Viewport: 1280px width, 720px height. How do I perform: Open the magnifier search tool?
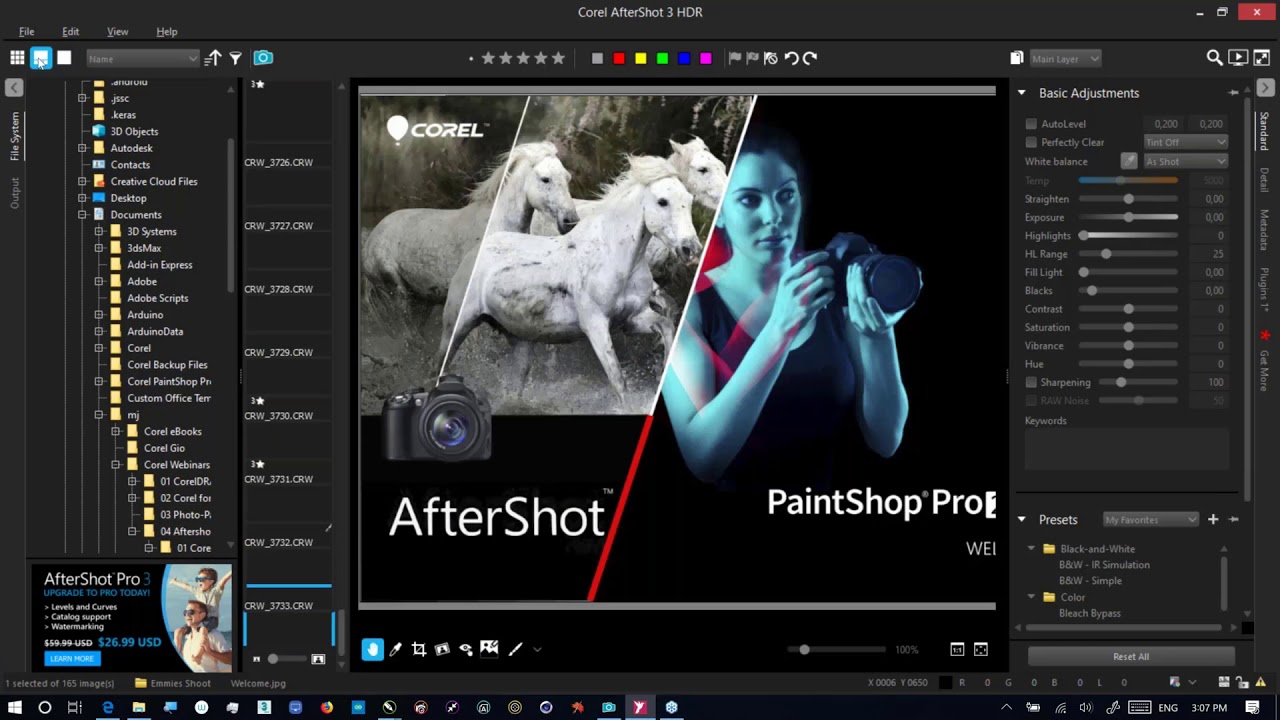tap(1214, 58)
